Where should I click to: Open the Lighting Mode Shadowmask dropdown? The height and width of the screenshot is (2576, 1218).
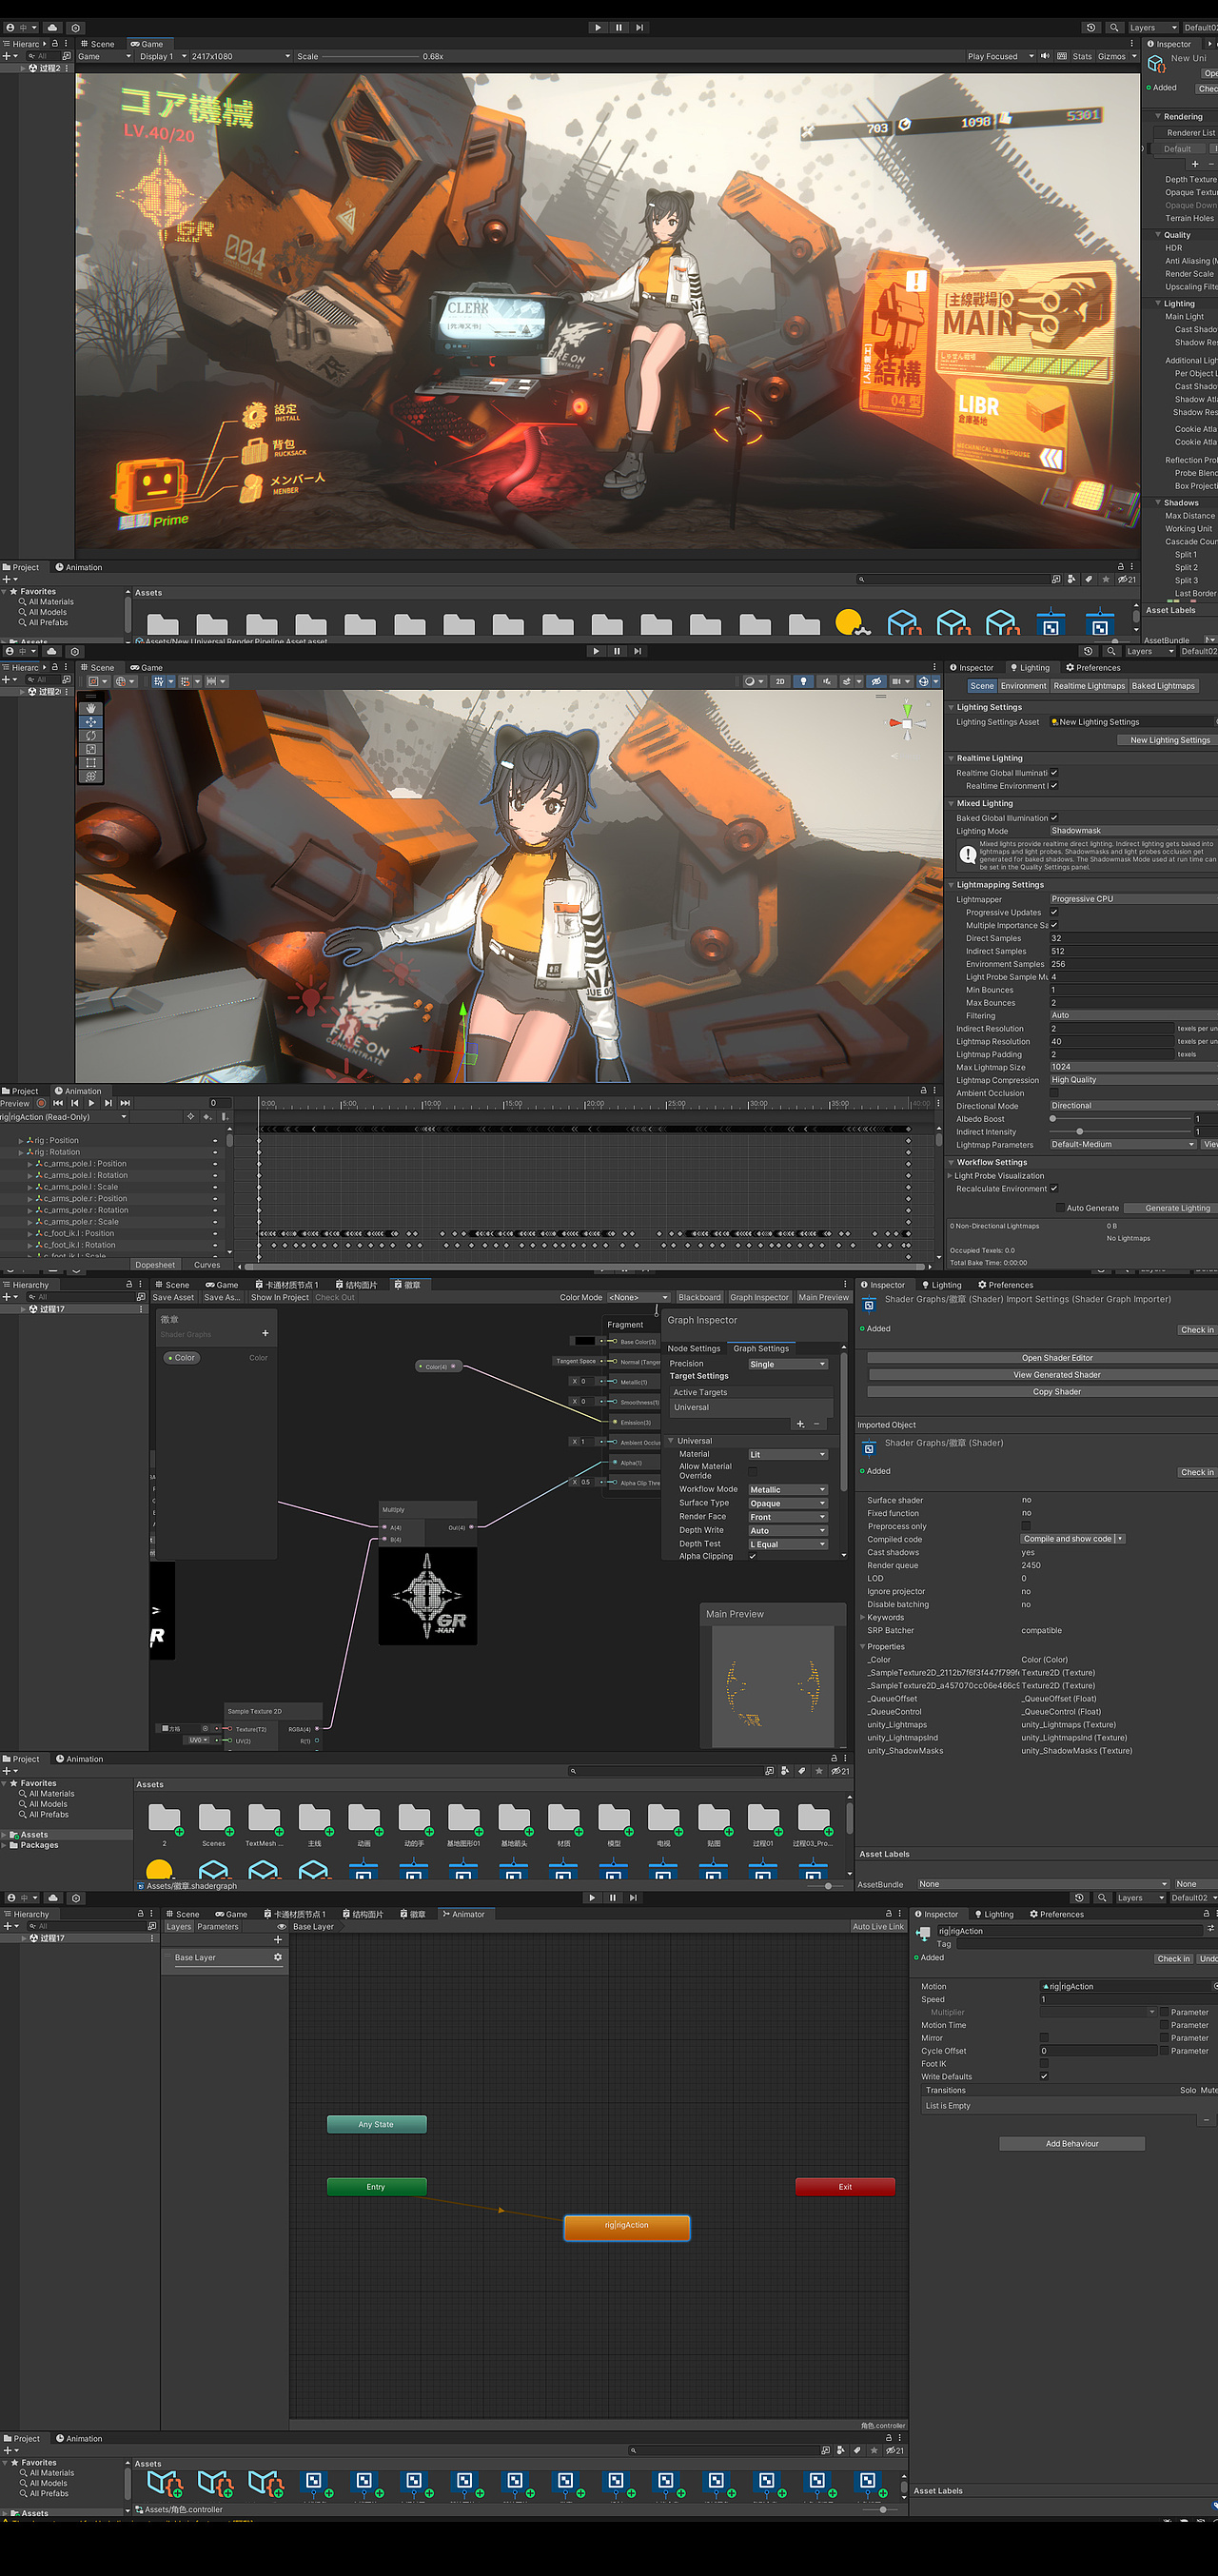(1133, 830)
